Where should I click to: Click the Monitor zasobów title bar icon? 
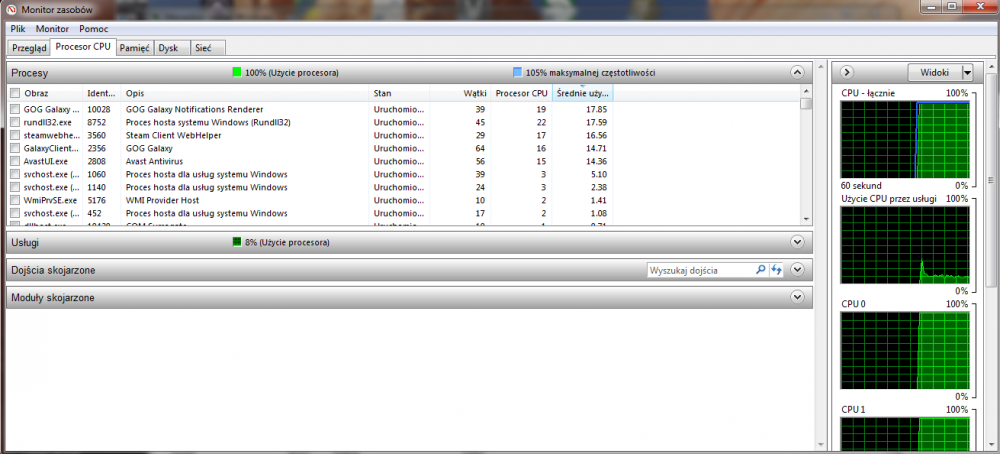click(x=11, y=10)
